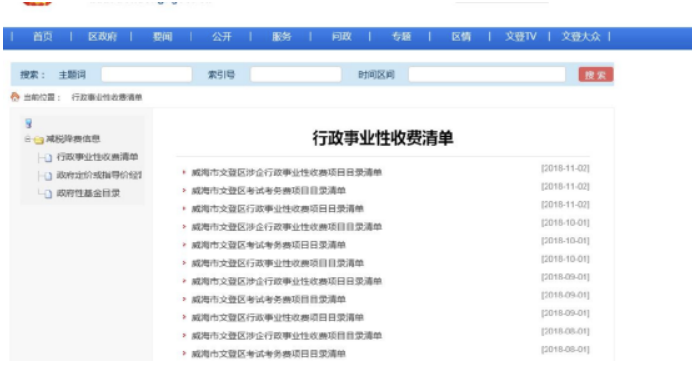Click the red 搜索 button

pos(596,75)
